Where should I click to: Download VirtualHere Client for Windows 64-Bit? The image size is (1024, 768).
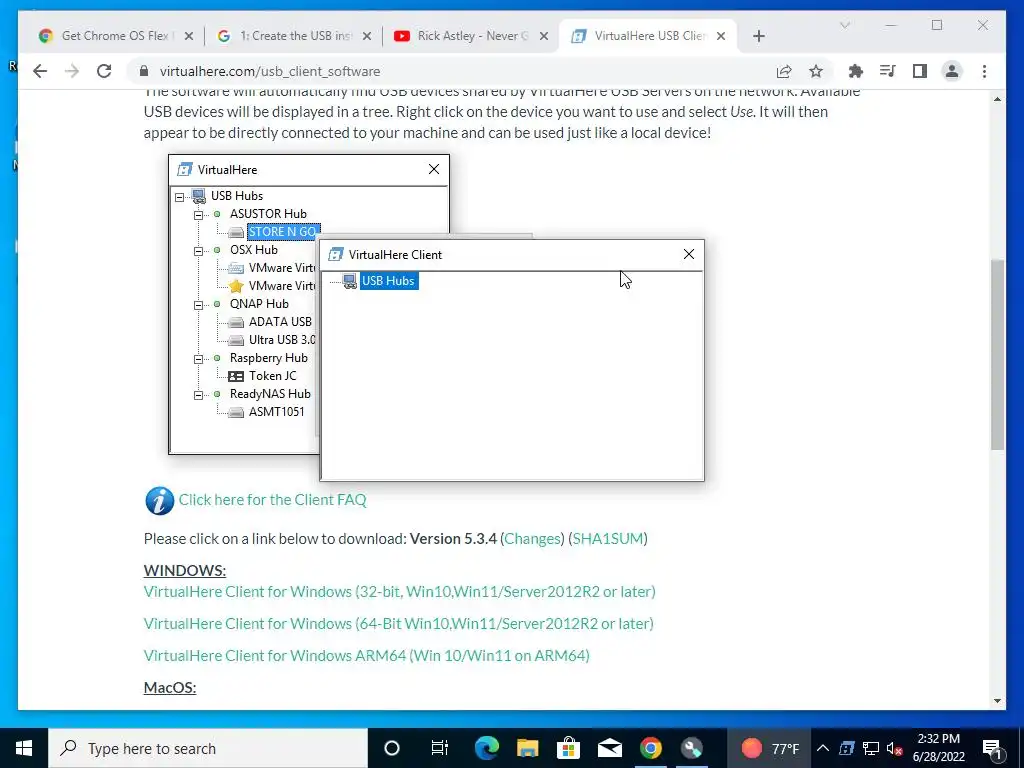click(398, 624)
